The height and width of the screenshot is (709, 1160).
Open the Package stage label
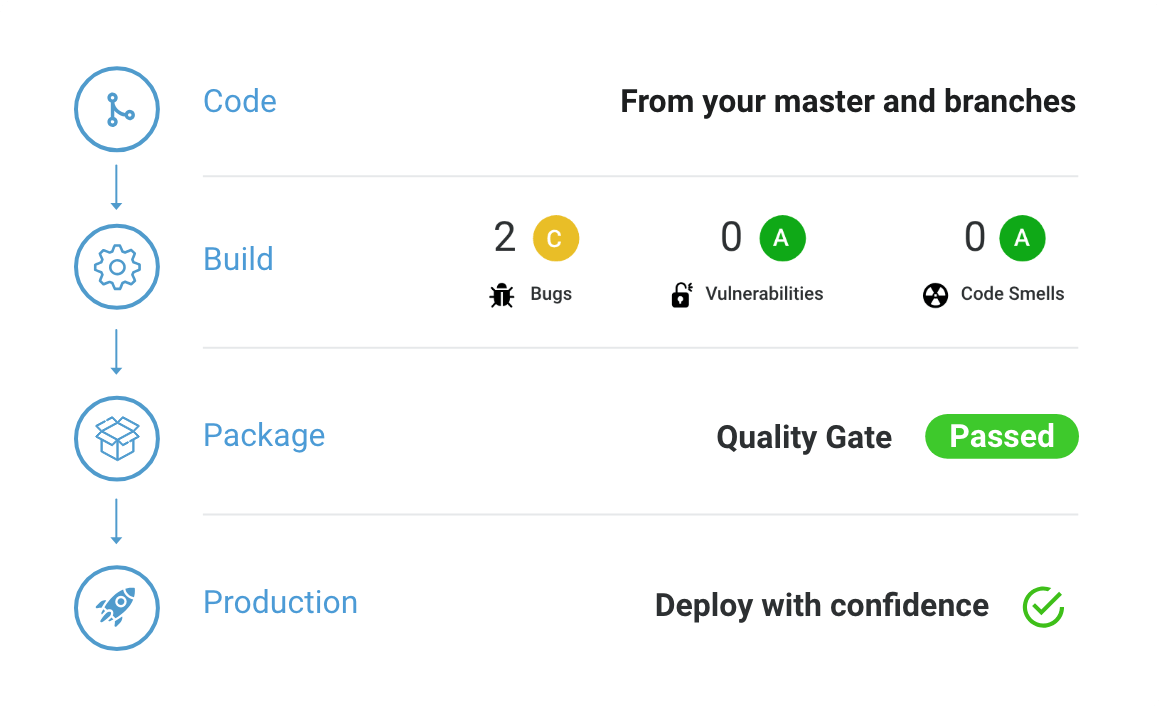point(264,435)
